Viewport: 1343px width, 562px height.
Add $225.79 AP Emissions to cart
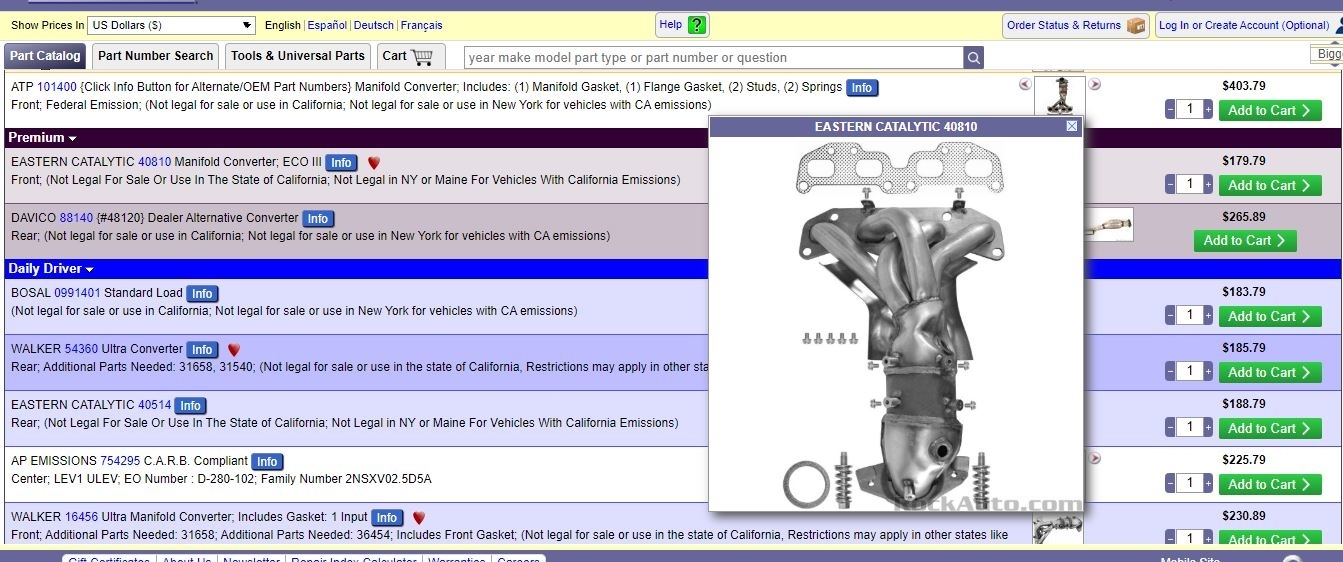point(1270,485)
